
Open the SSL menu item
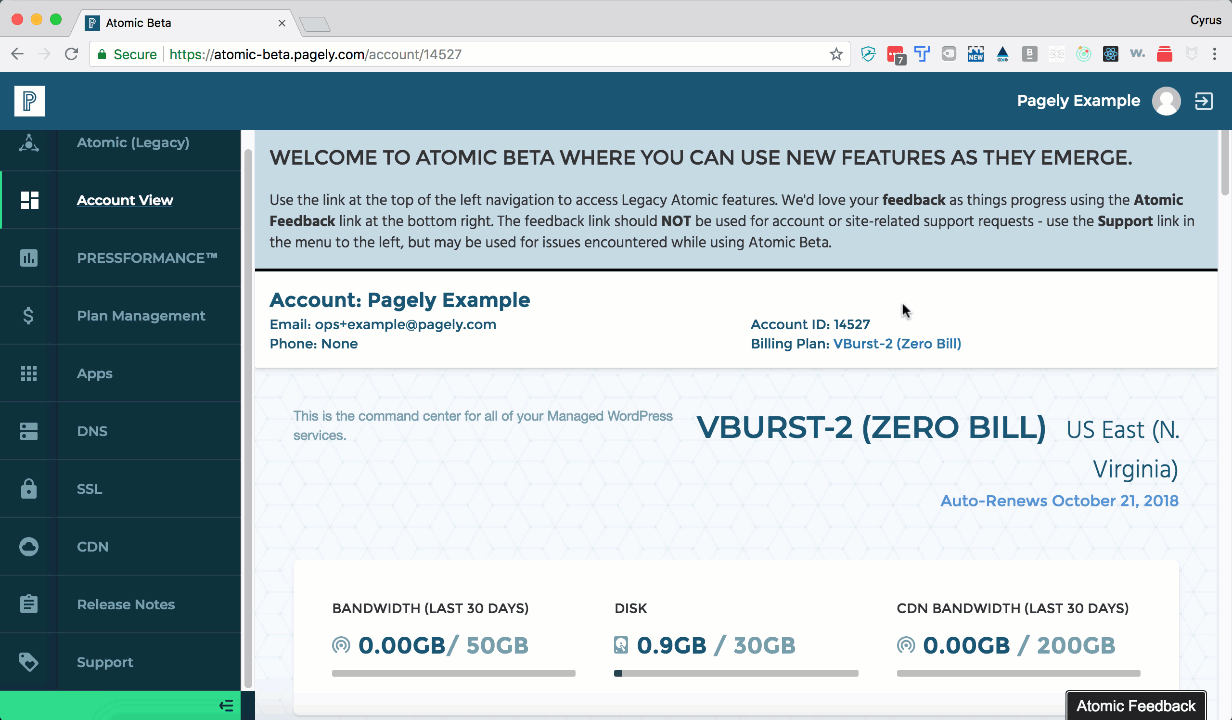click(90, 489)
